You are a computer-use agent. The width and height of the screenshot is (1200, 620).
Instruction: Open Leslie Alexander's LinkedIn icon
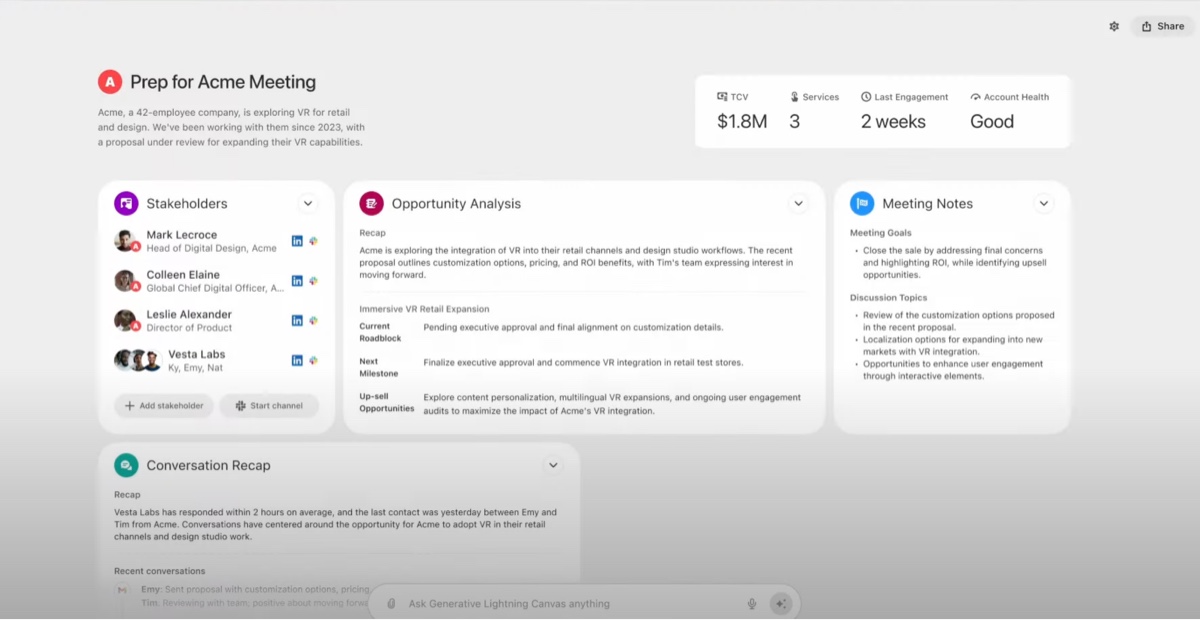[297, 321]
